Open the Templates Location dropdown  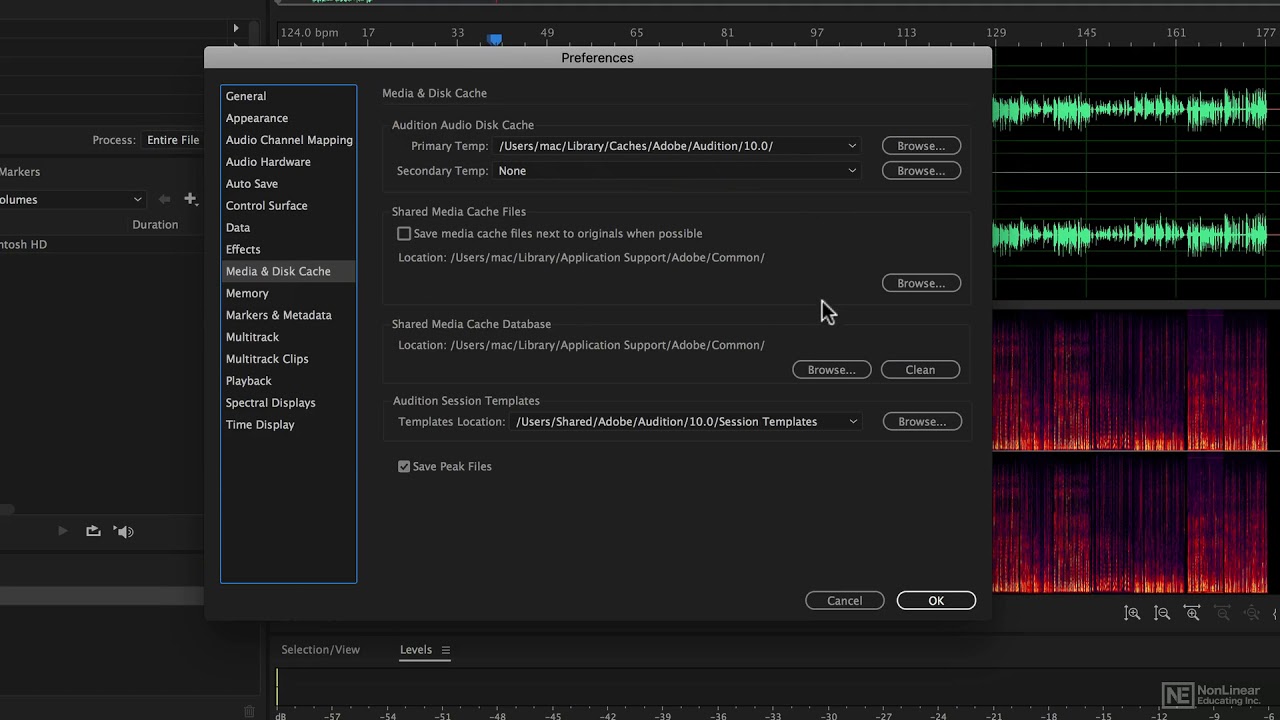[852, 421]
